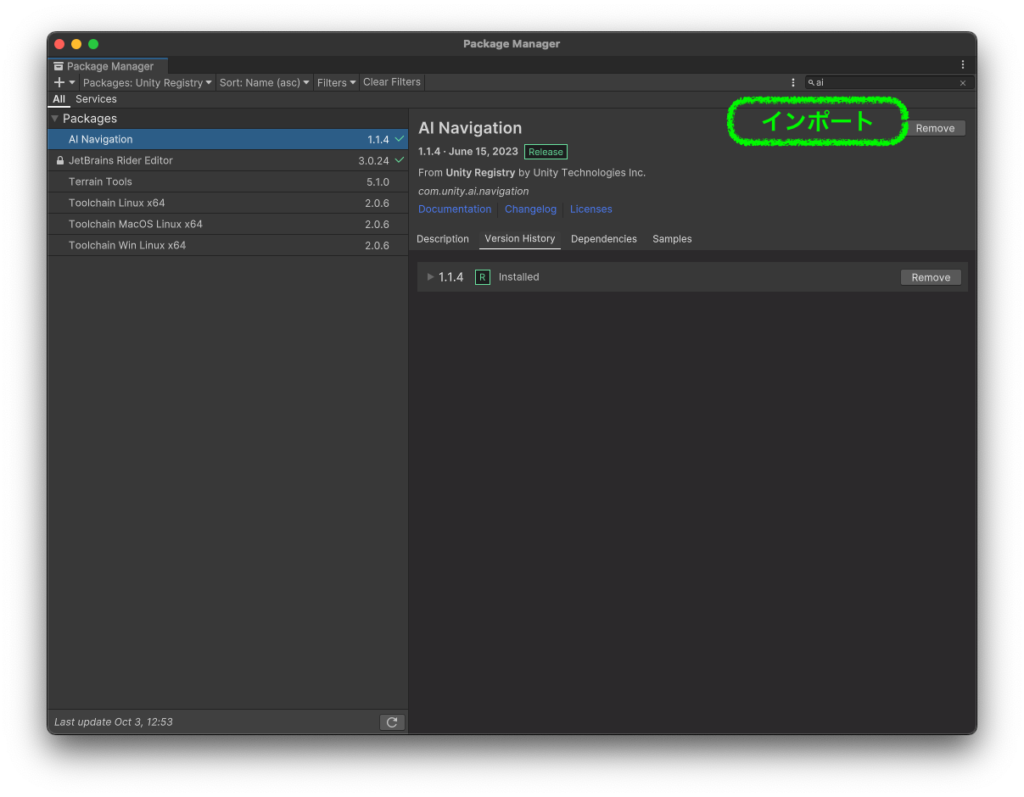Click the com.unity.ai.navigation package ID

pyautogui.click(x=473, y=191)
